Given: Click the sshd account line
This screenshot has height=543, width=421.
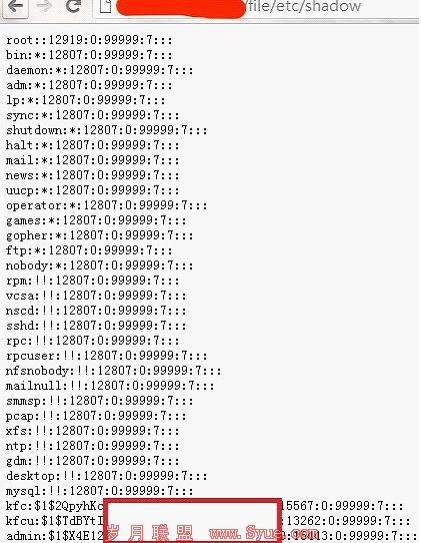Looking at the screenshot, I should [96, 326].
